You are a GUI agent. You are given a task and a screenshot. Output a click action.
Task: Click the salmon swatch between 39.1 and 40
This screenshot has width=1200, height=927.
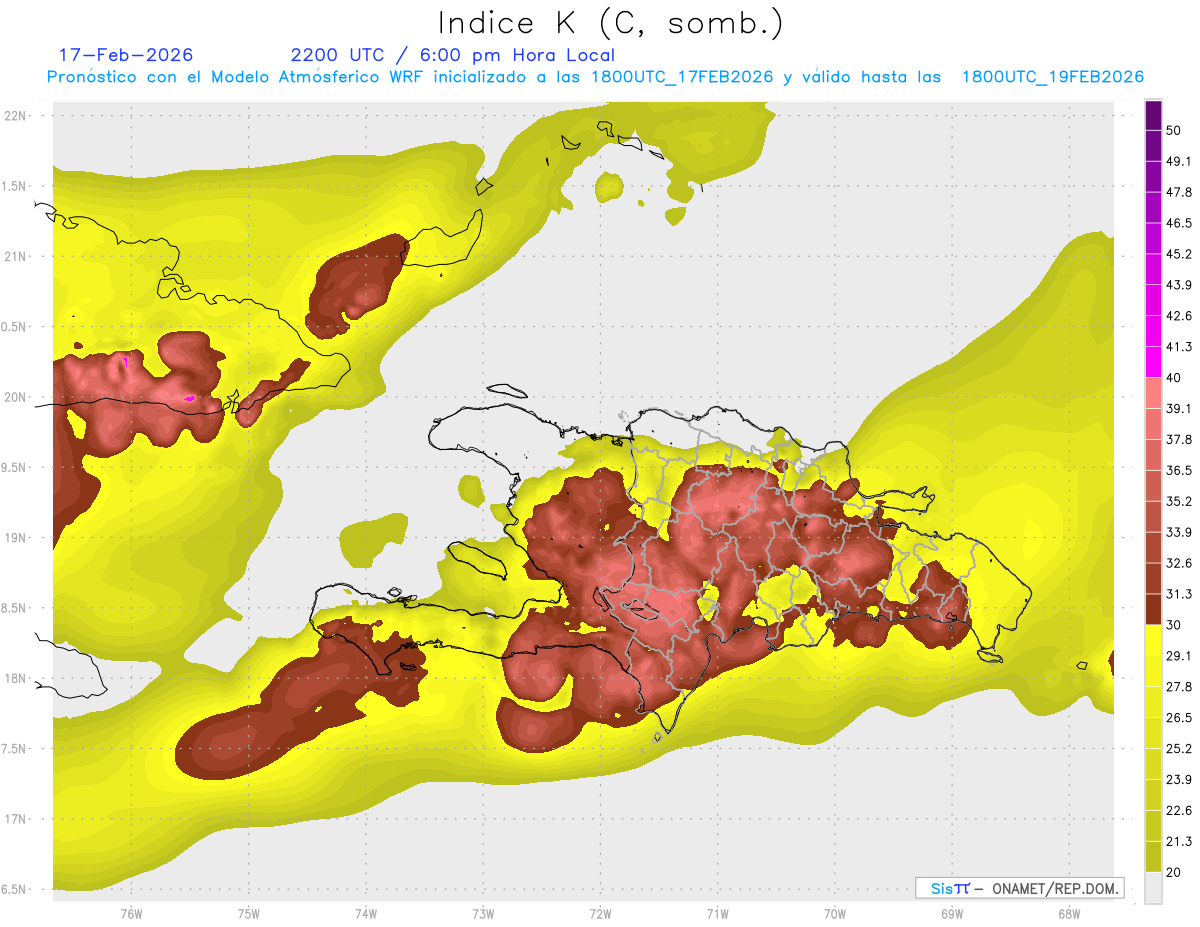tap(1153, 393)
